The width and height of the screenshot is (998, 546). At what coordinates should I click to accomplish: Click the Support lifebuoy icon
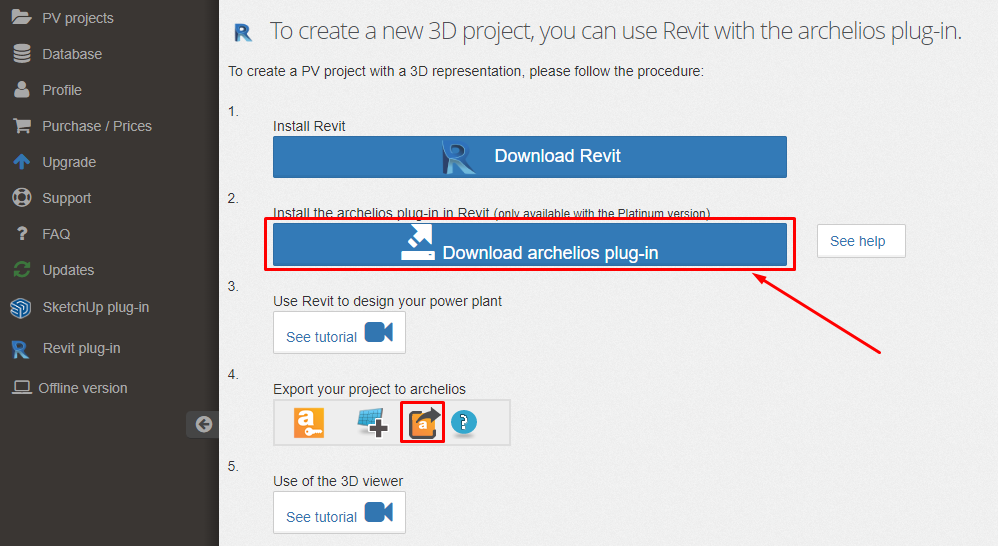[x=22, y=197]
